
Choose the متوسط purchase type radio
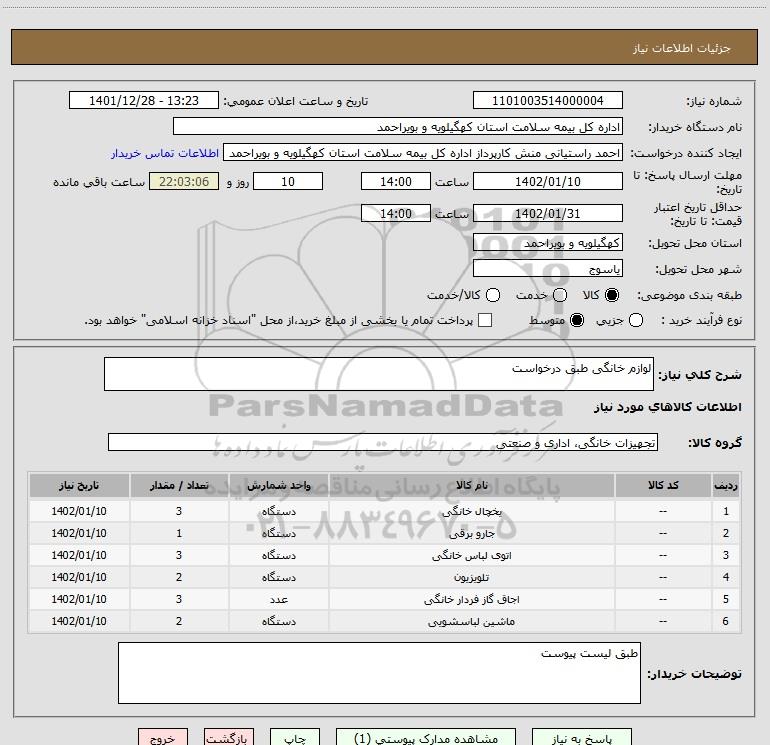[577, 320]
